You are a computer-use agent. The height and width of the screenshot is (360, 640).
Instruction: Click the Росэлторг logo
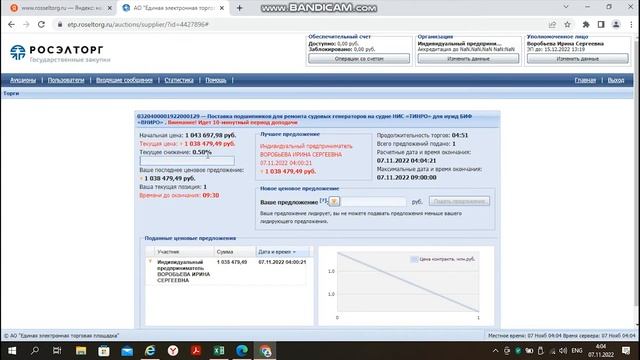(60, 53)
